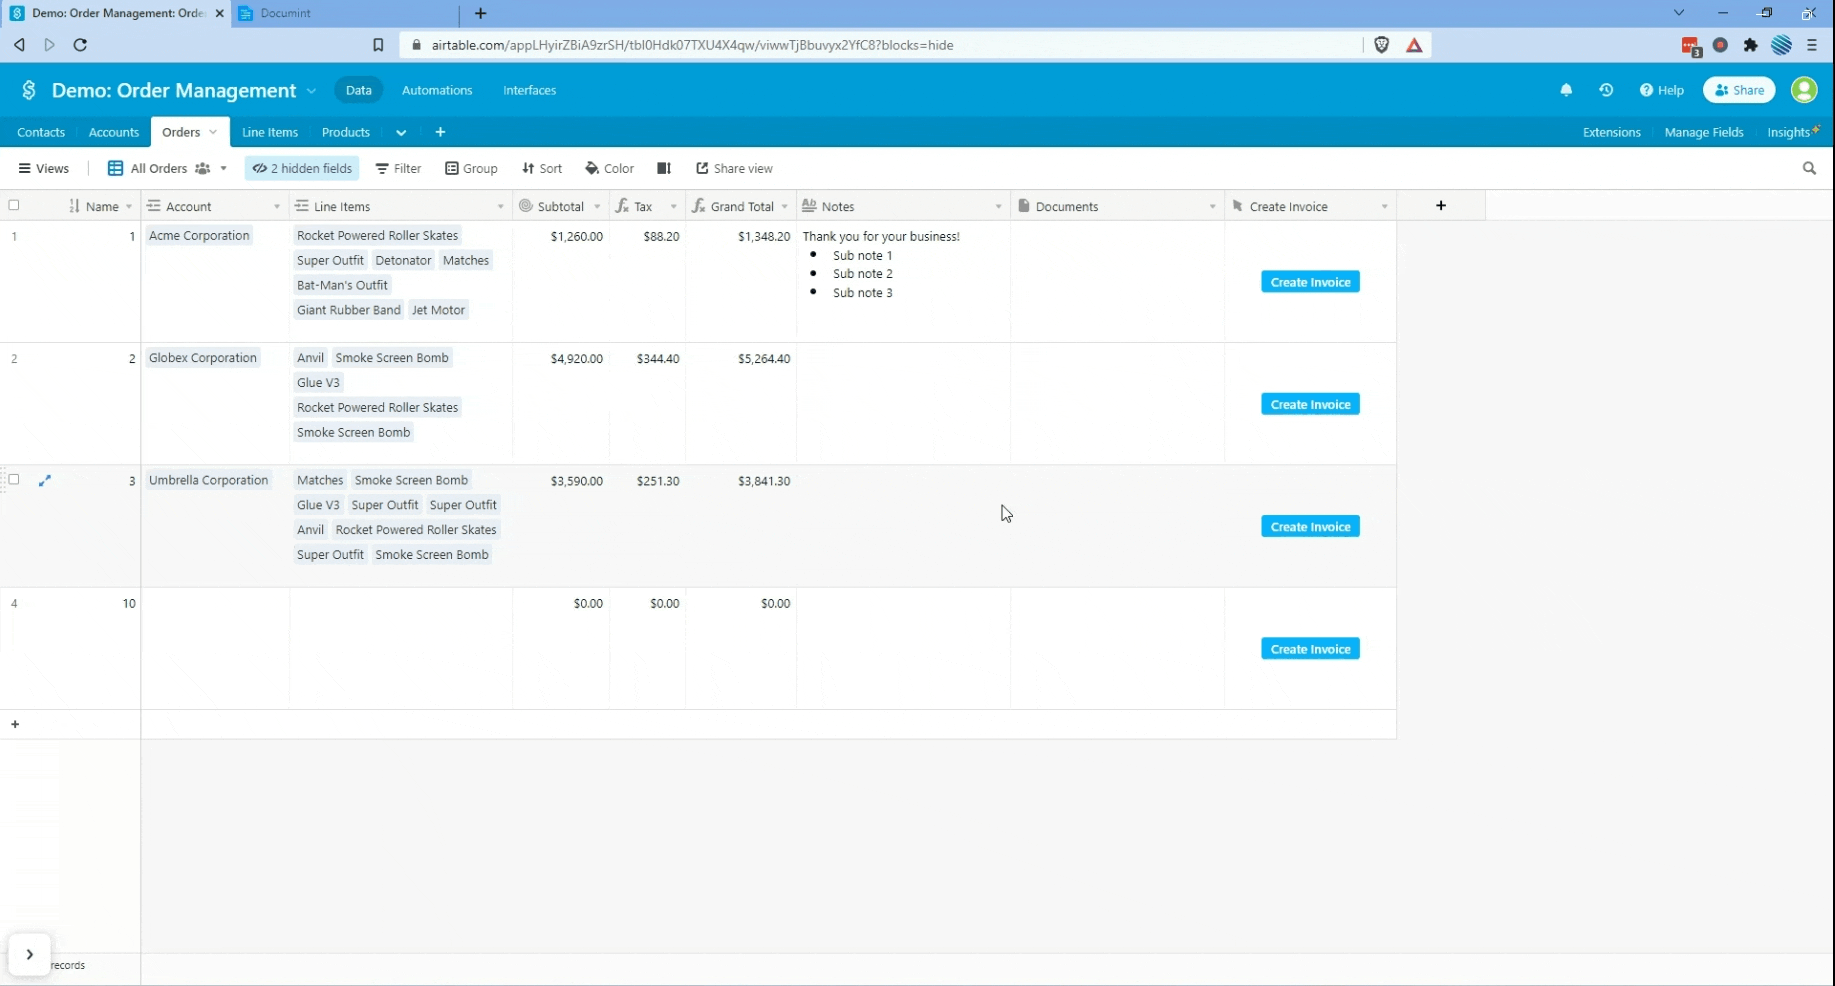Open the Name field dropdown
The image size is (1835, 986).
[129, 207]
